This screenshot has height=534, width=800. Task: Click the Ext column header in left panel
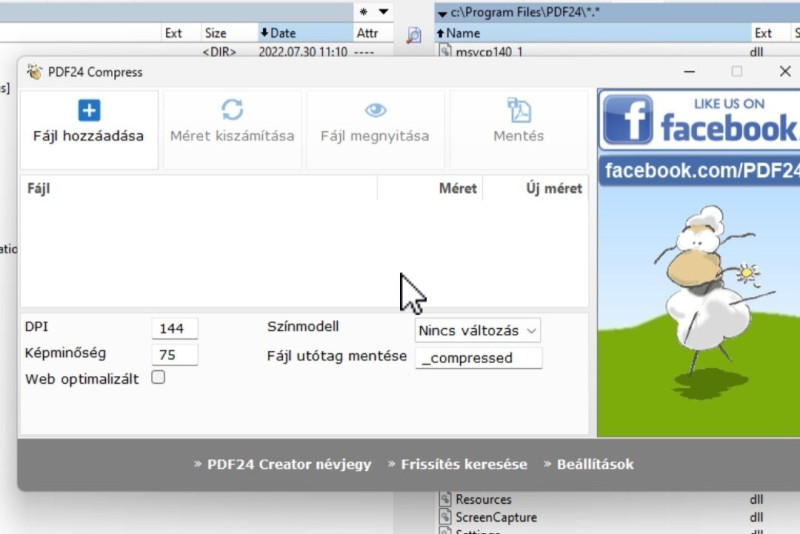tap(181, 33)
